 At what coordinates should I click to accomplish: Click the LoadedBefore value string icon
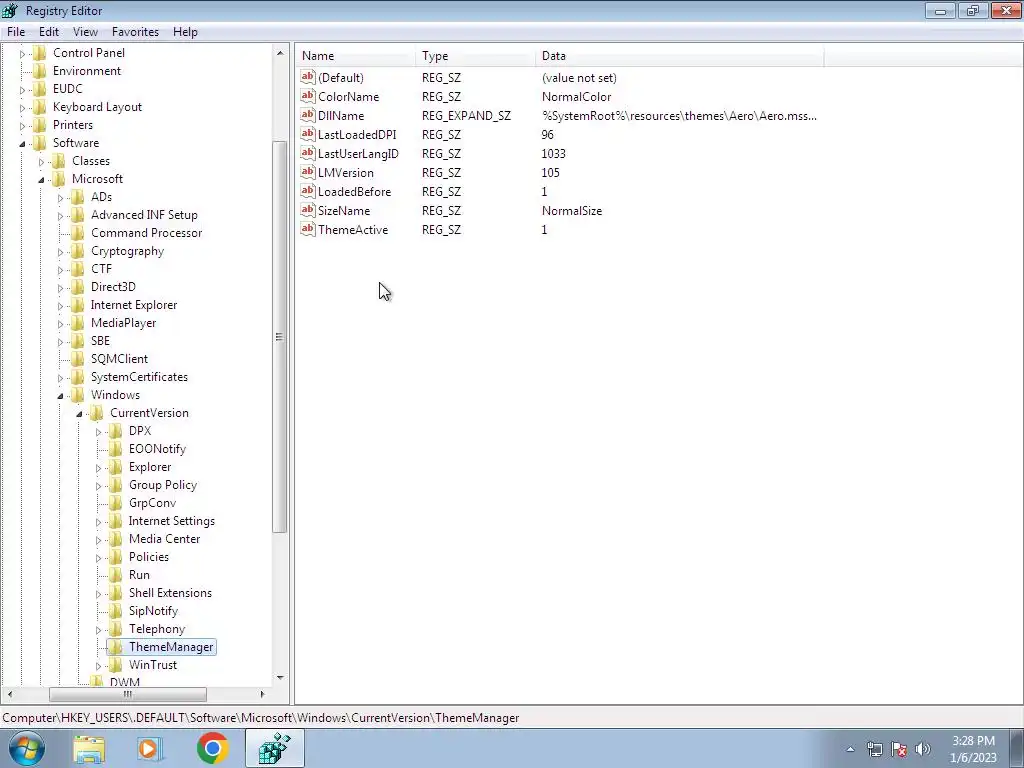point(308,191)
